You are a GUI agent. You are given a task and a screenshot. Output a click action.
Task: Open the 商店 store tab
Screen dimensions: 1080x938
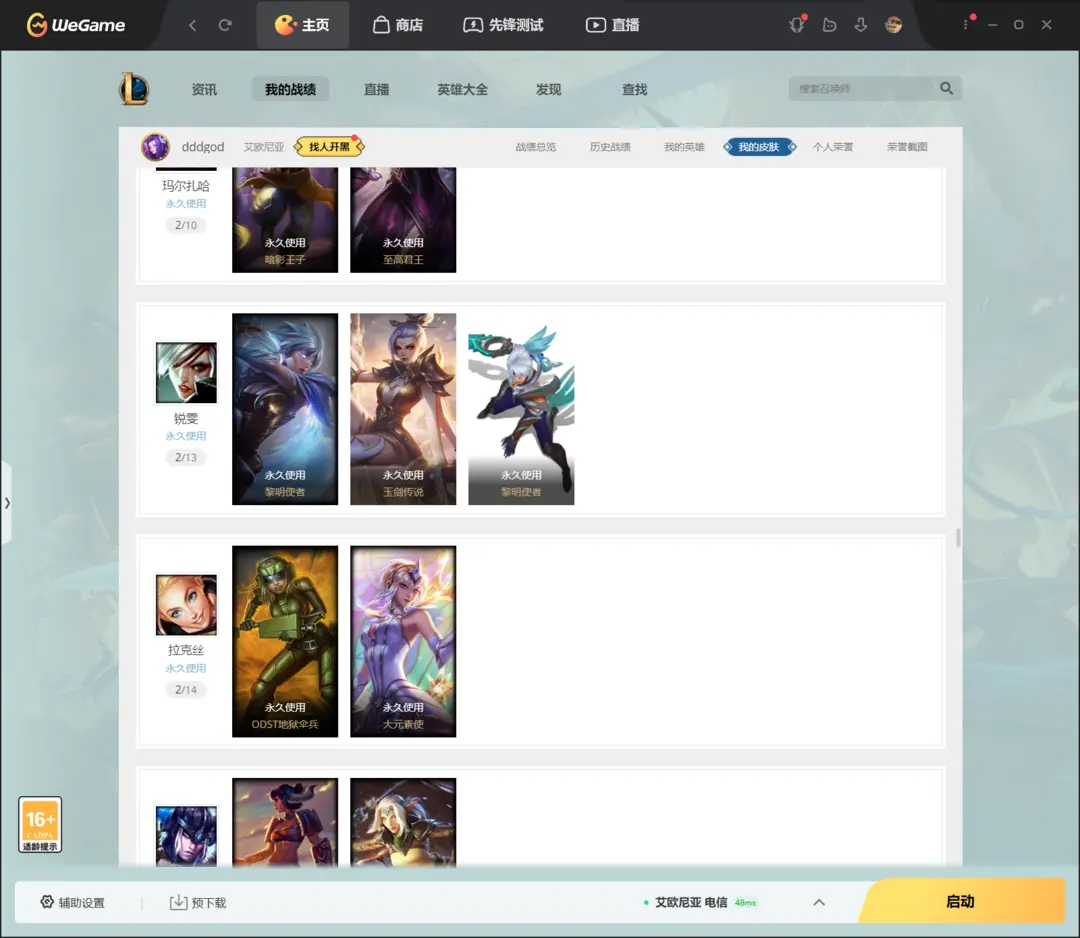[x=397, y=25]
